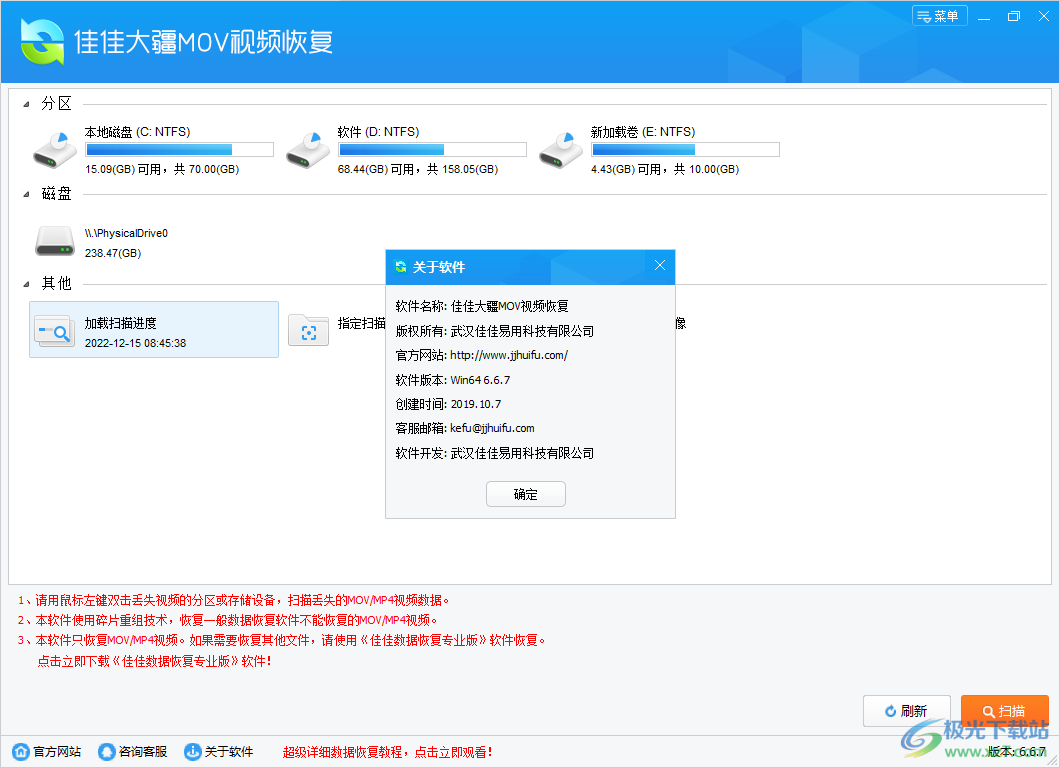Select the 新加载卷 E drive icon
The width and height of the screenshot is (1060, 768).
[x=561, y=147]
